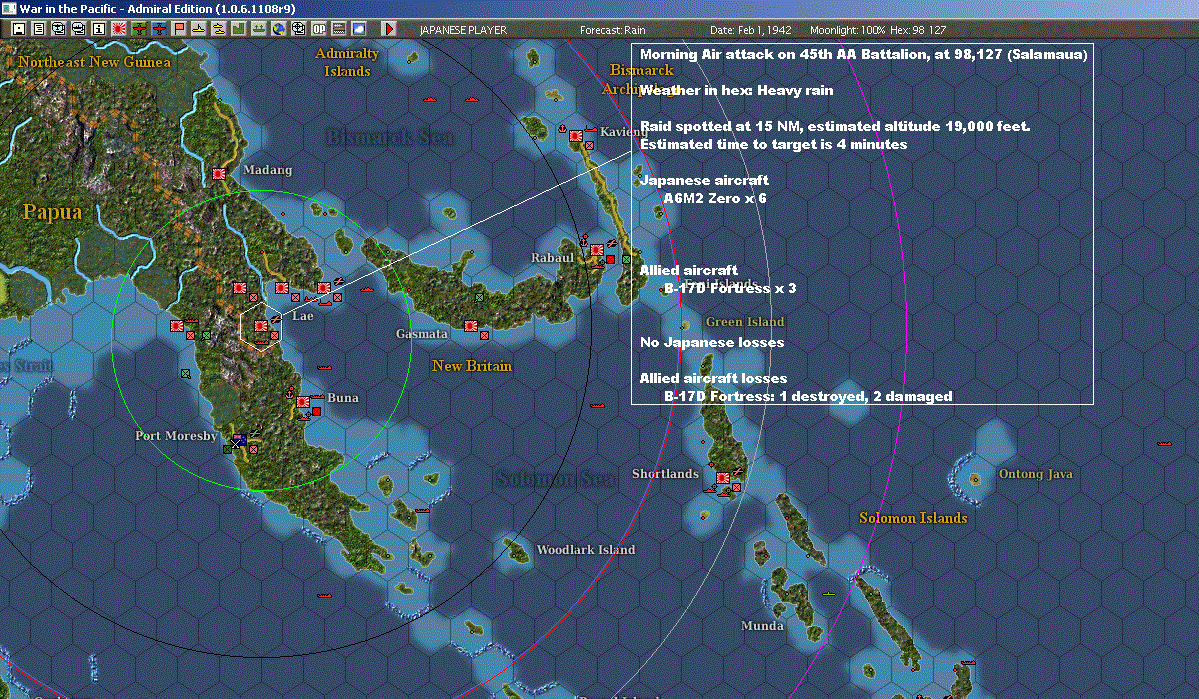Click the red ship icon near Ontong Java
This screenshot has height=699, width=1199.
point(1165,444)
